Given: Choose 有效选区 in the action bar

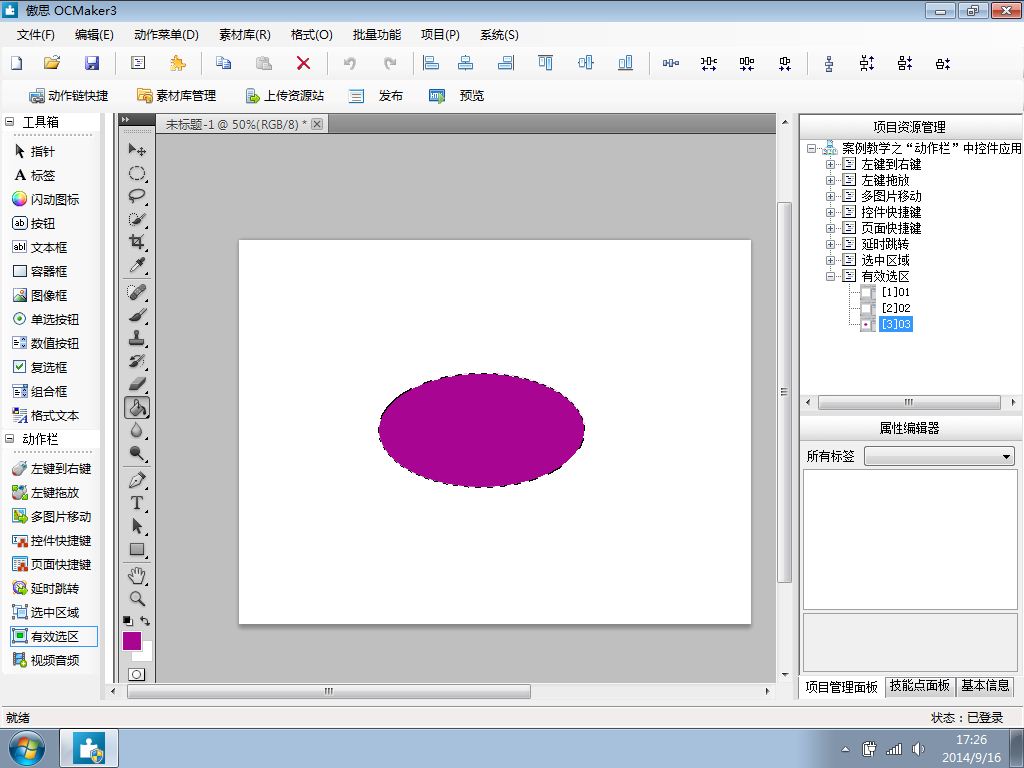Looking at the screenshot, I should (x=54, y=636).
